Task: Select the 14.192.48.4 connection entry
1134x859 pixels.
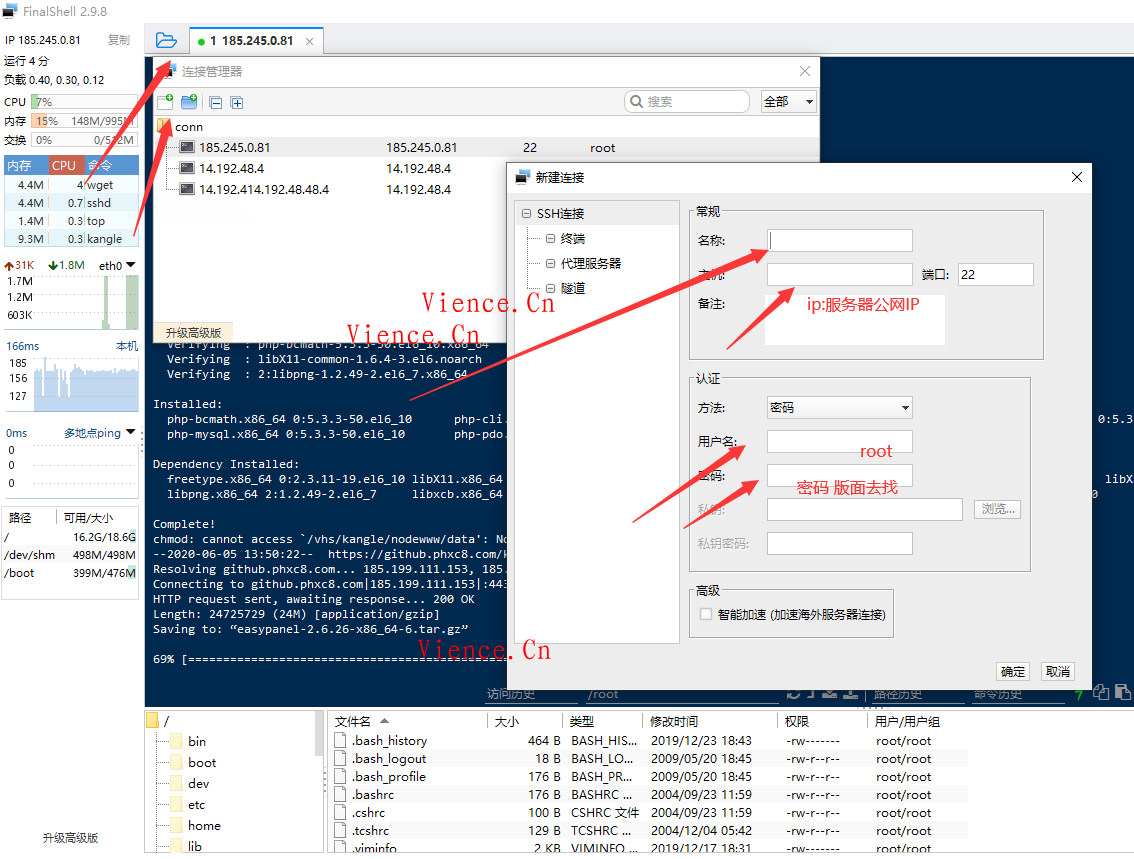Action: pos(231,169)
